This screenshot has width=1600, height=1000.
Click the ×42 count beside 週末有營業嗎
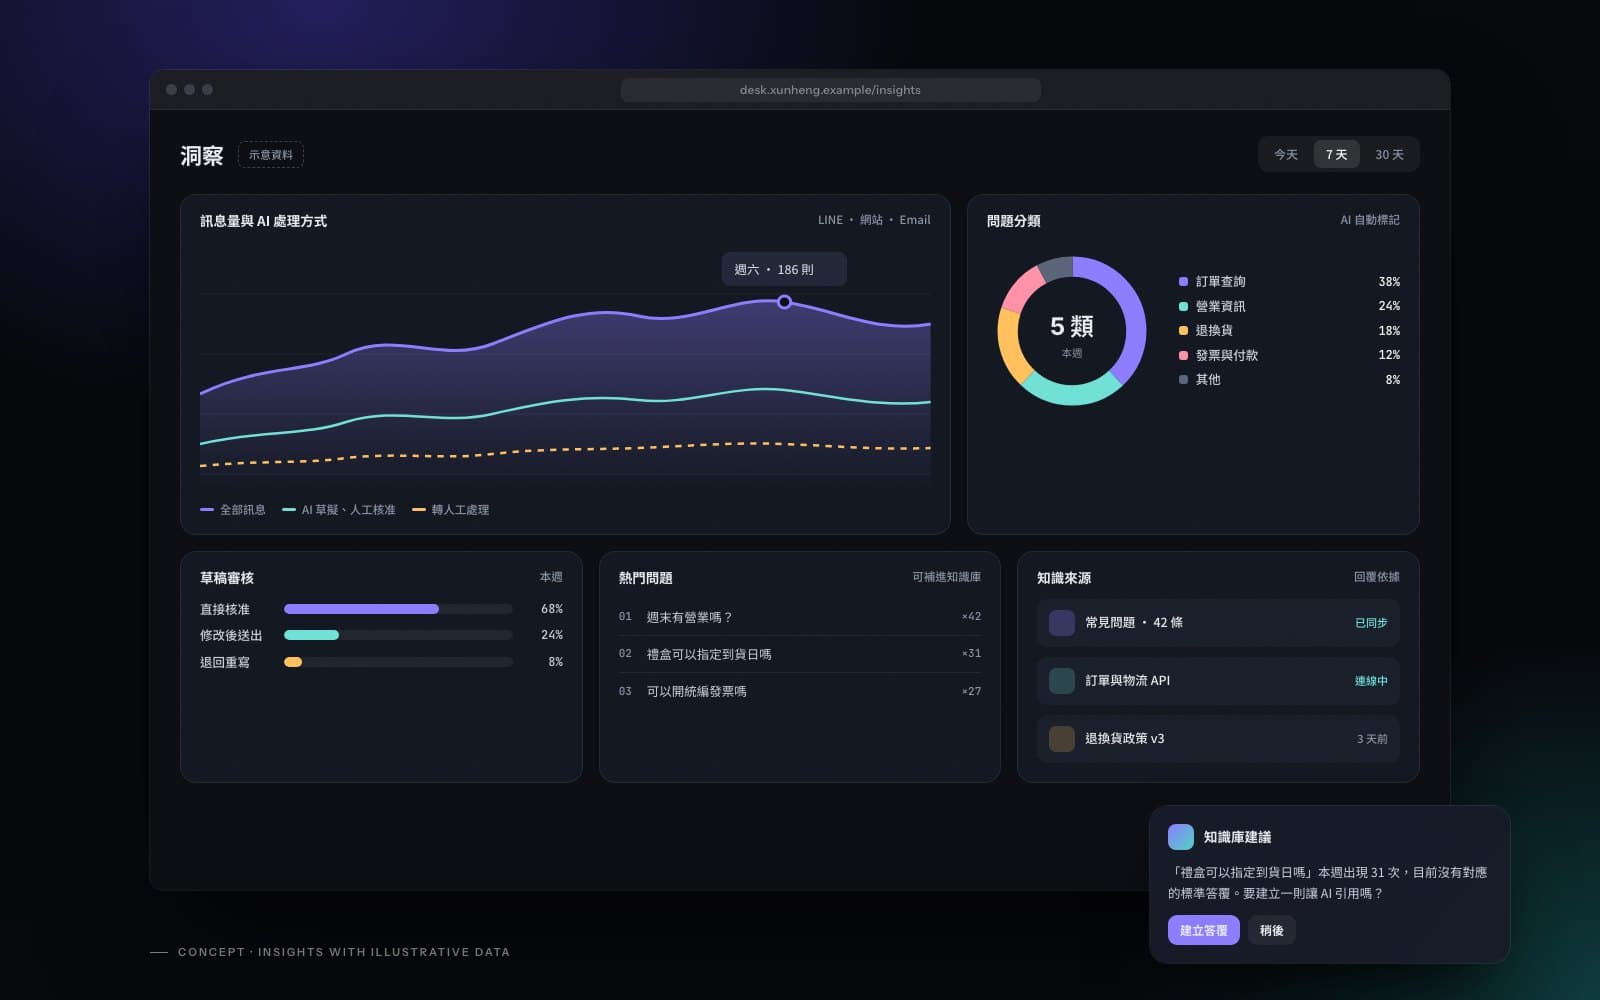(x=971, y=617)
